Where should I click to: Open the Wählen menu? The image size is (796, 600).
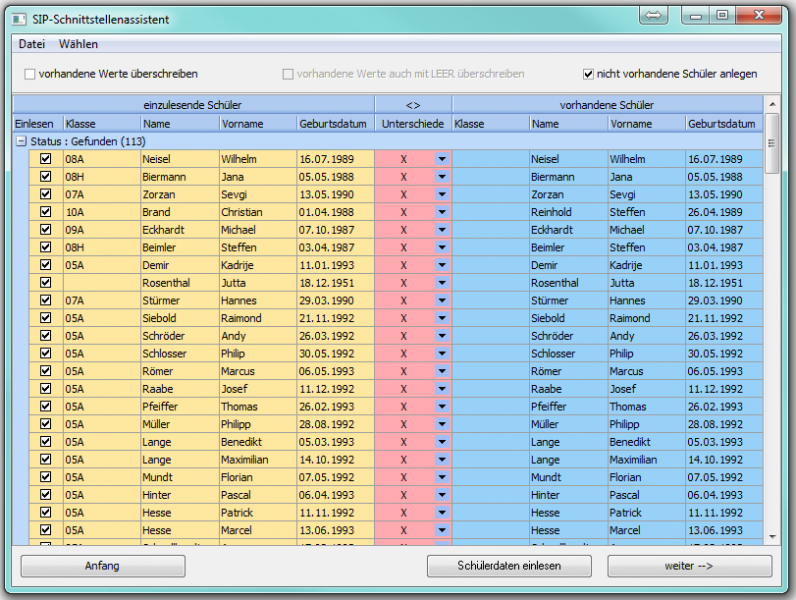tap(78, 44)
